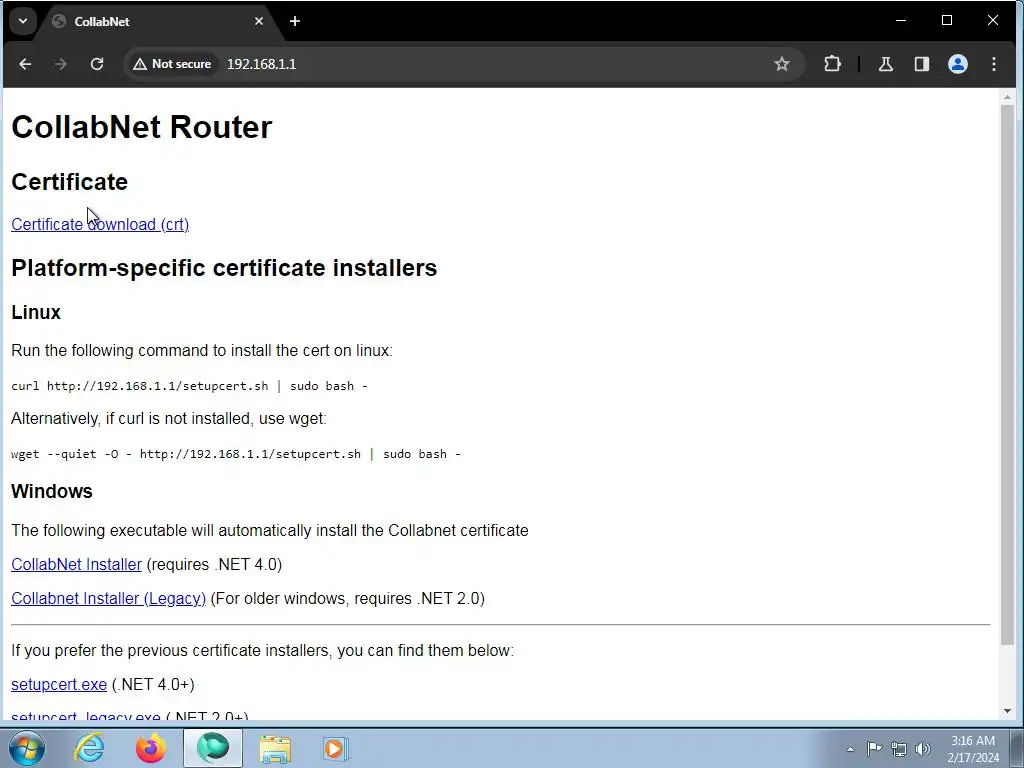Viewport: 1024px width, 768px height.
Task: Open the Windows Start menu
Action: point(27,748)
